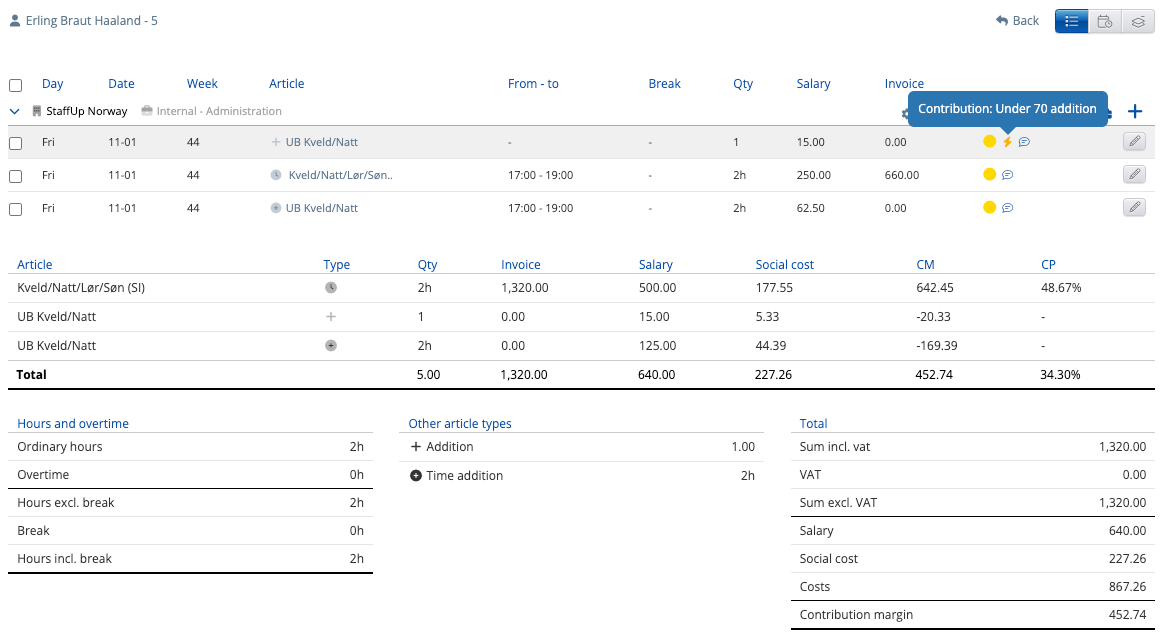
Task: Edit the first UB Kveld/Natt row with the pencil
Action: (1133, 142)
